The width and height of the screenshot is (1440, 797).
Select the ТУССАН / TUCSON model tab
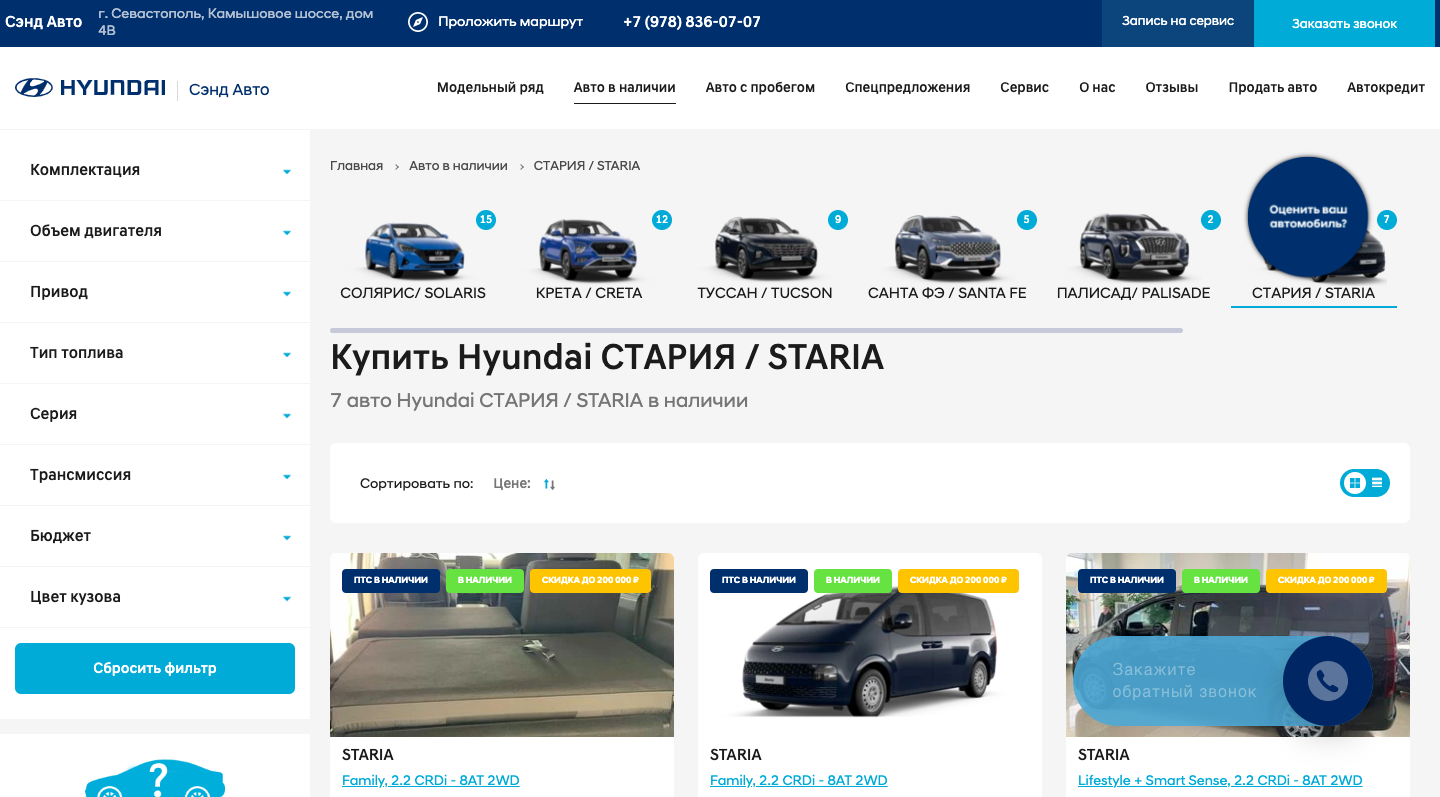765,257
